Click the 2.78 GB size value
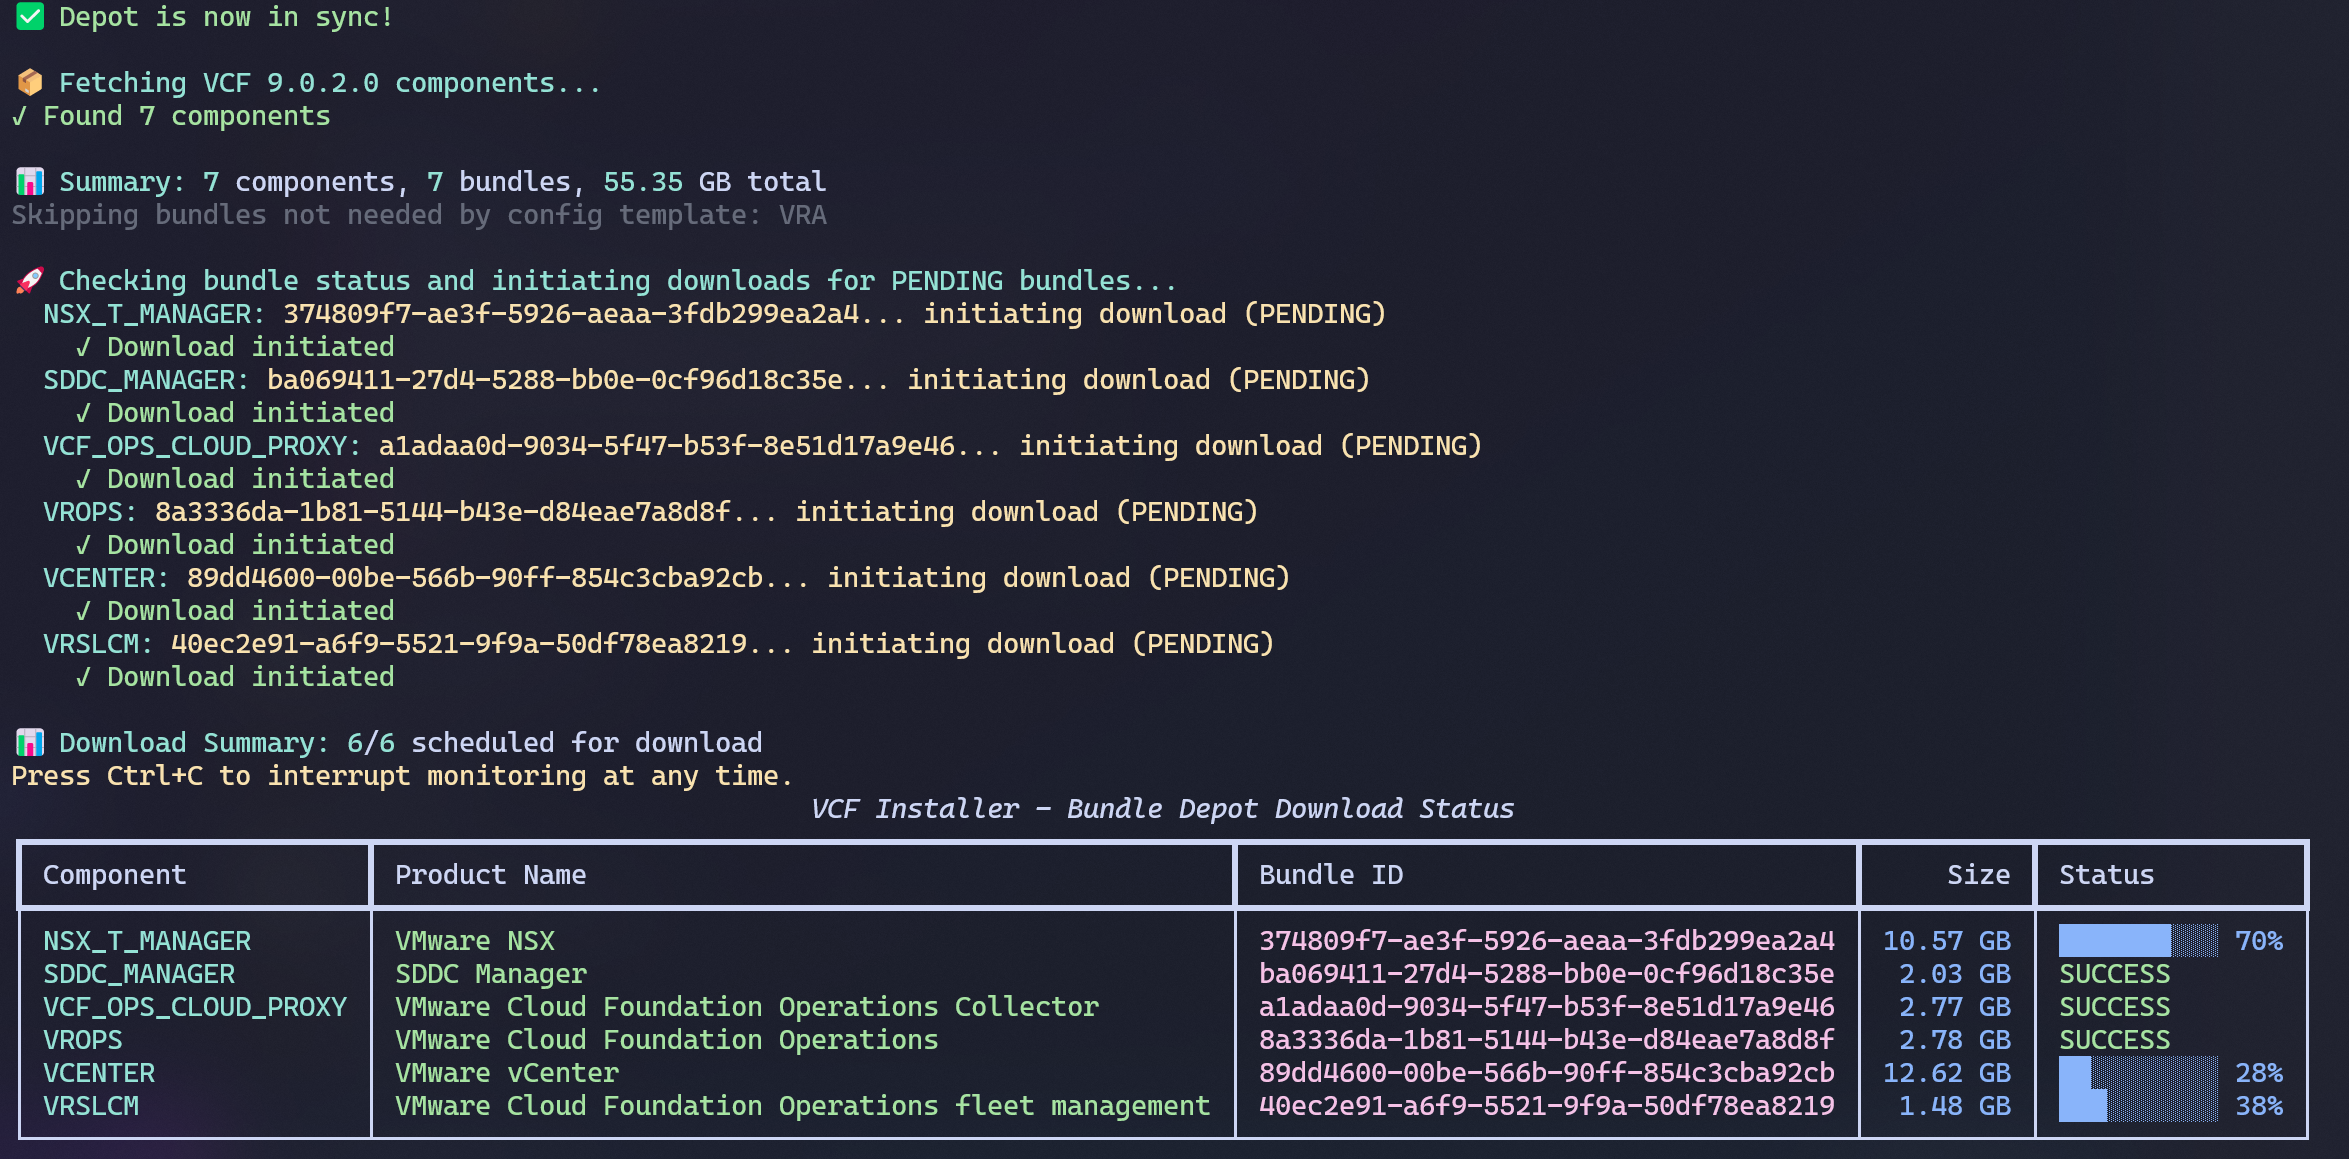The image size is (2349, 1159). [1954, 1040]
